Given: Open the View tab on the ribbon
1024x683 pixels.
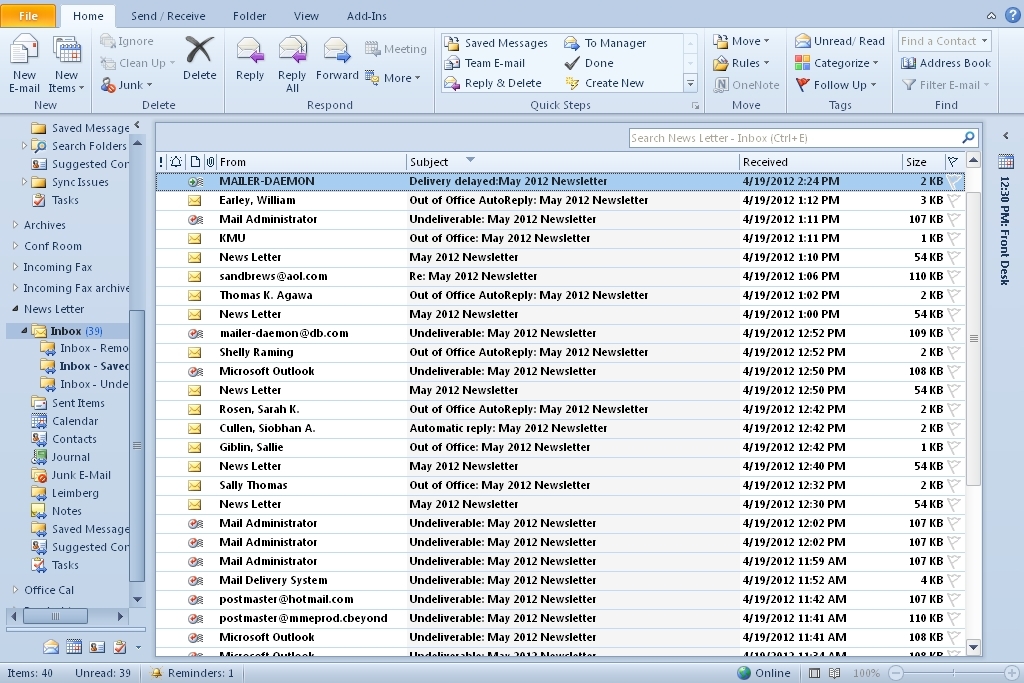Looking at the screenshot, I should (x=306, y=15).
